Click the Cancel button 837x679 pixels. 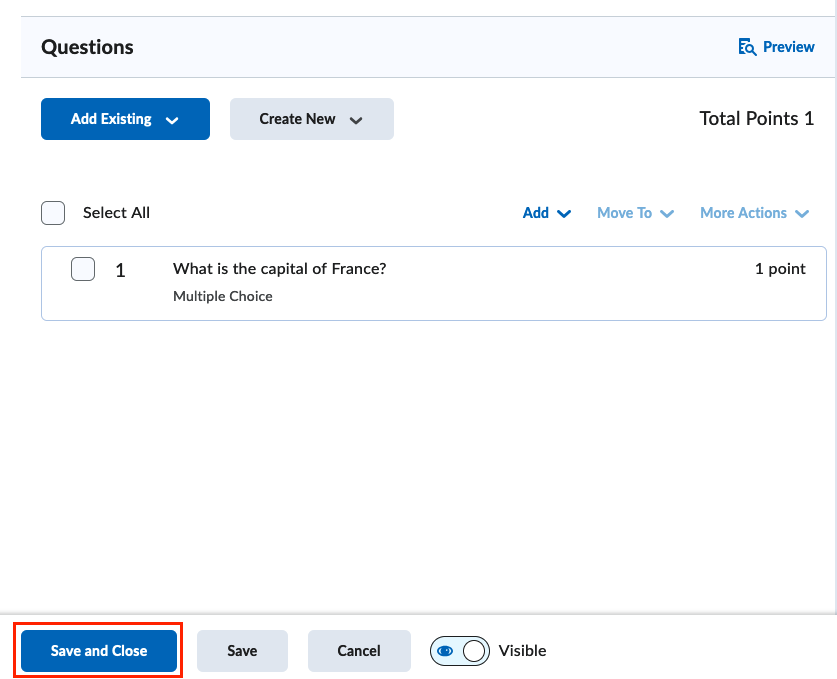point(359,651)
